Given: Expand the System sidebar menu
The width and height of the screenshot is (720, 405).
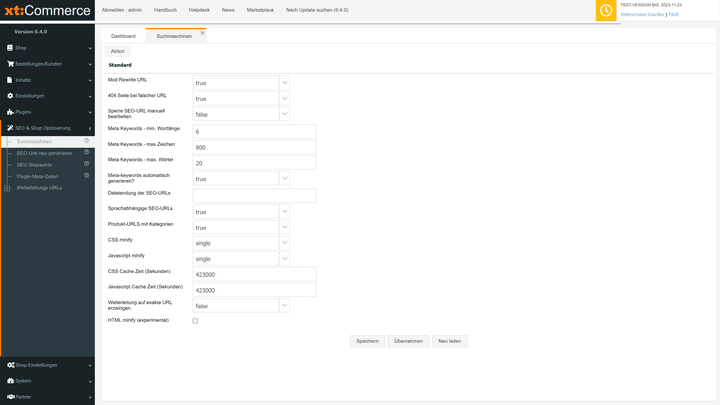Looking at the screenshot, I should click(x=90, y=382).
